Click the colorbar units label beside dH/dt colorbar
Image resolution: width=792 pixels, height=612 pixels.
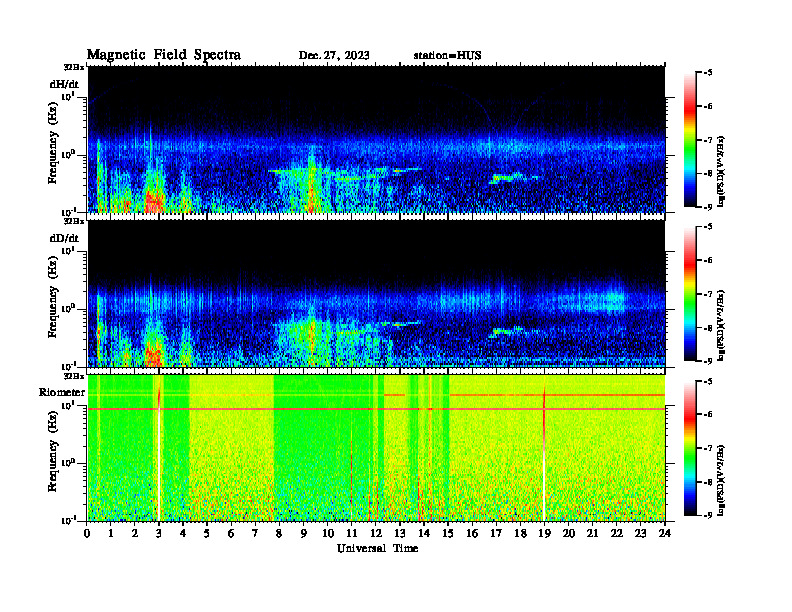(x=721, y=172)
